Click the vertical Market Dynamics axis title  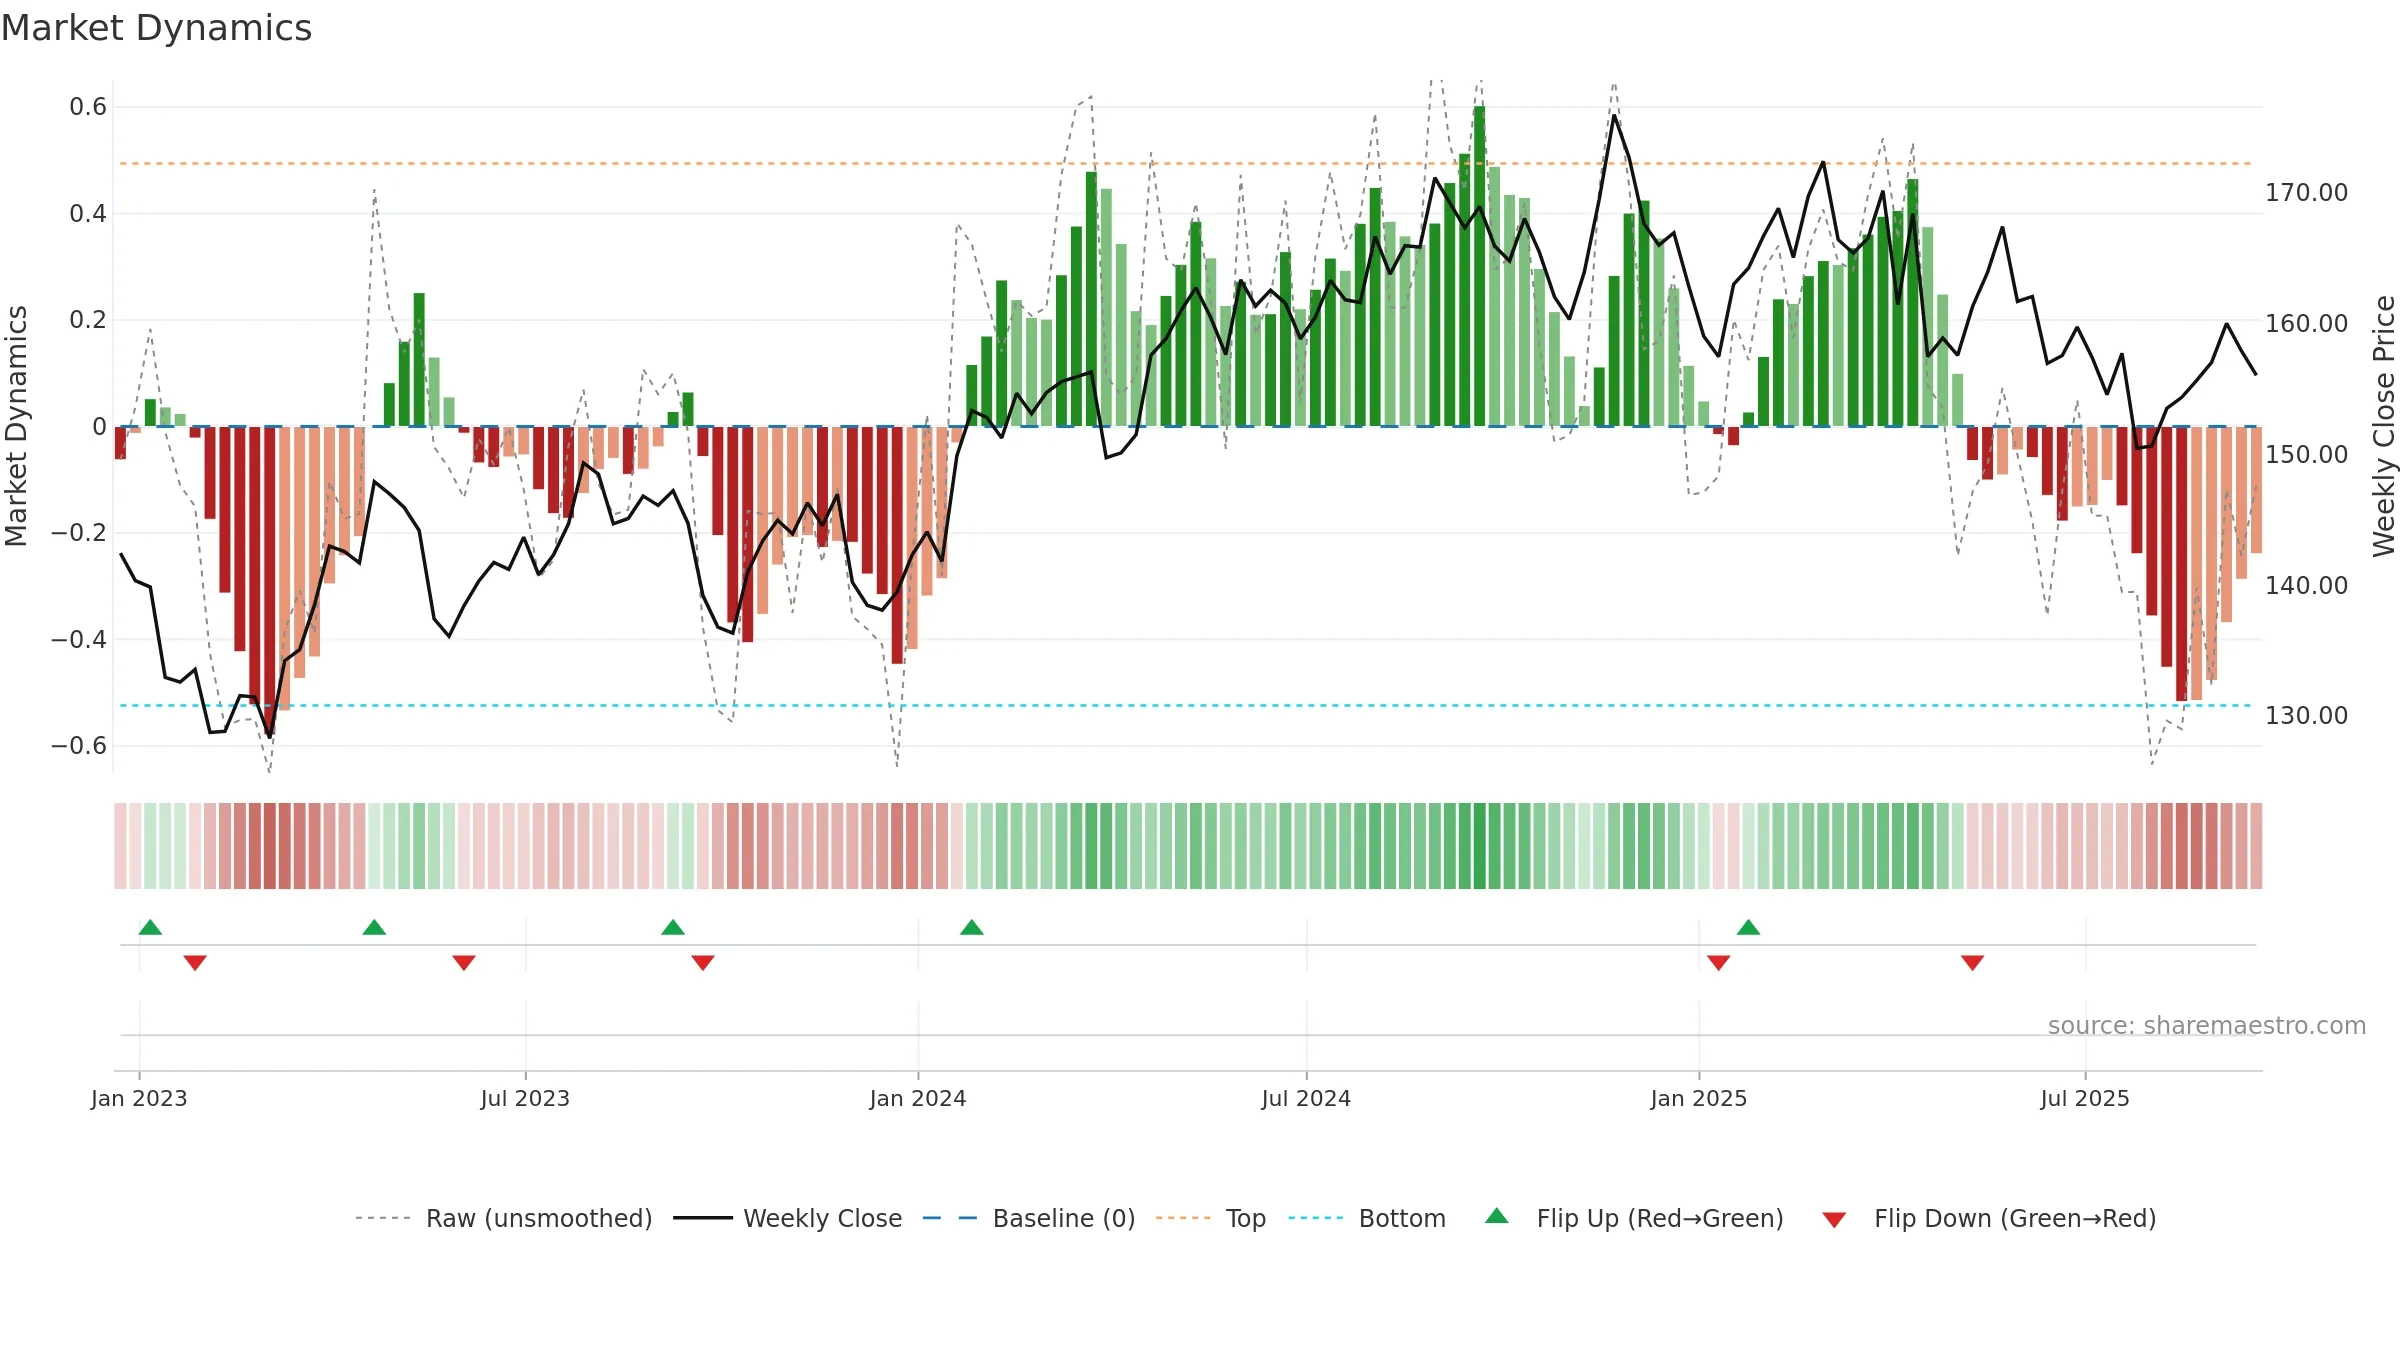pos(16,426)
